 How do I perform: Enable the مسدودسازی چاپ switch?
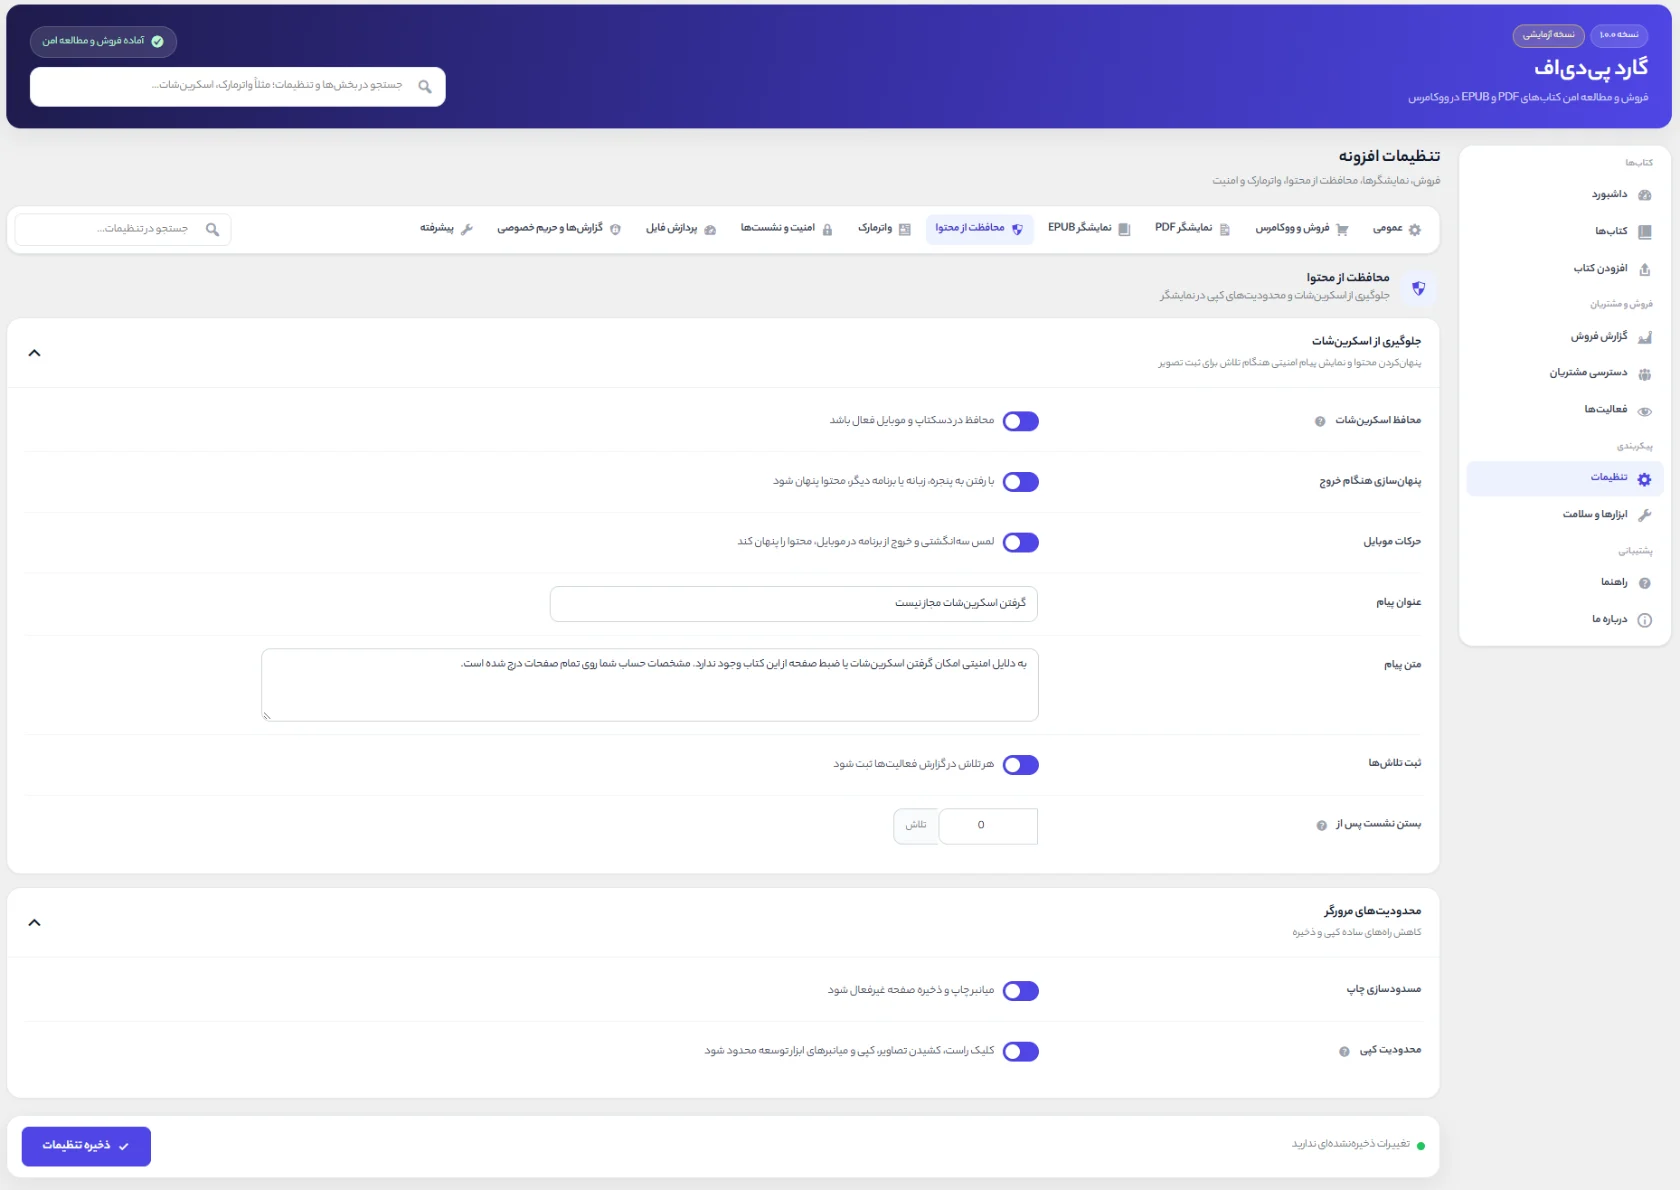click(x=1020, y=991)
